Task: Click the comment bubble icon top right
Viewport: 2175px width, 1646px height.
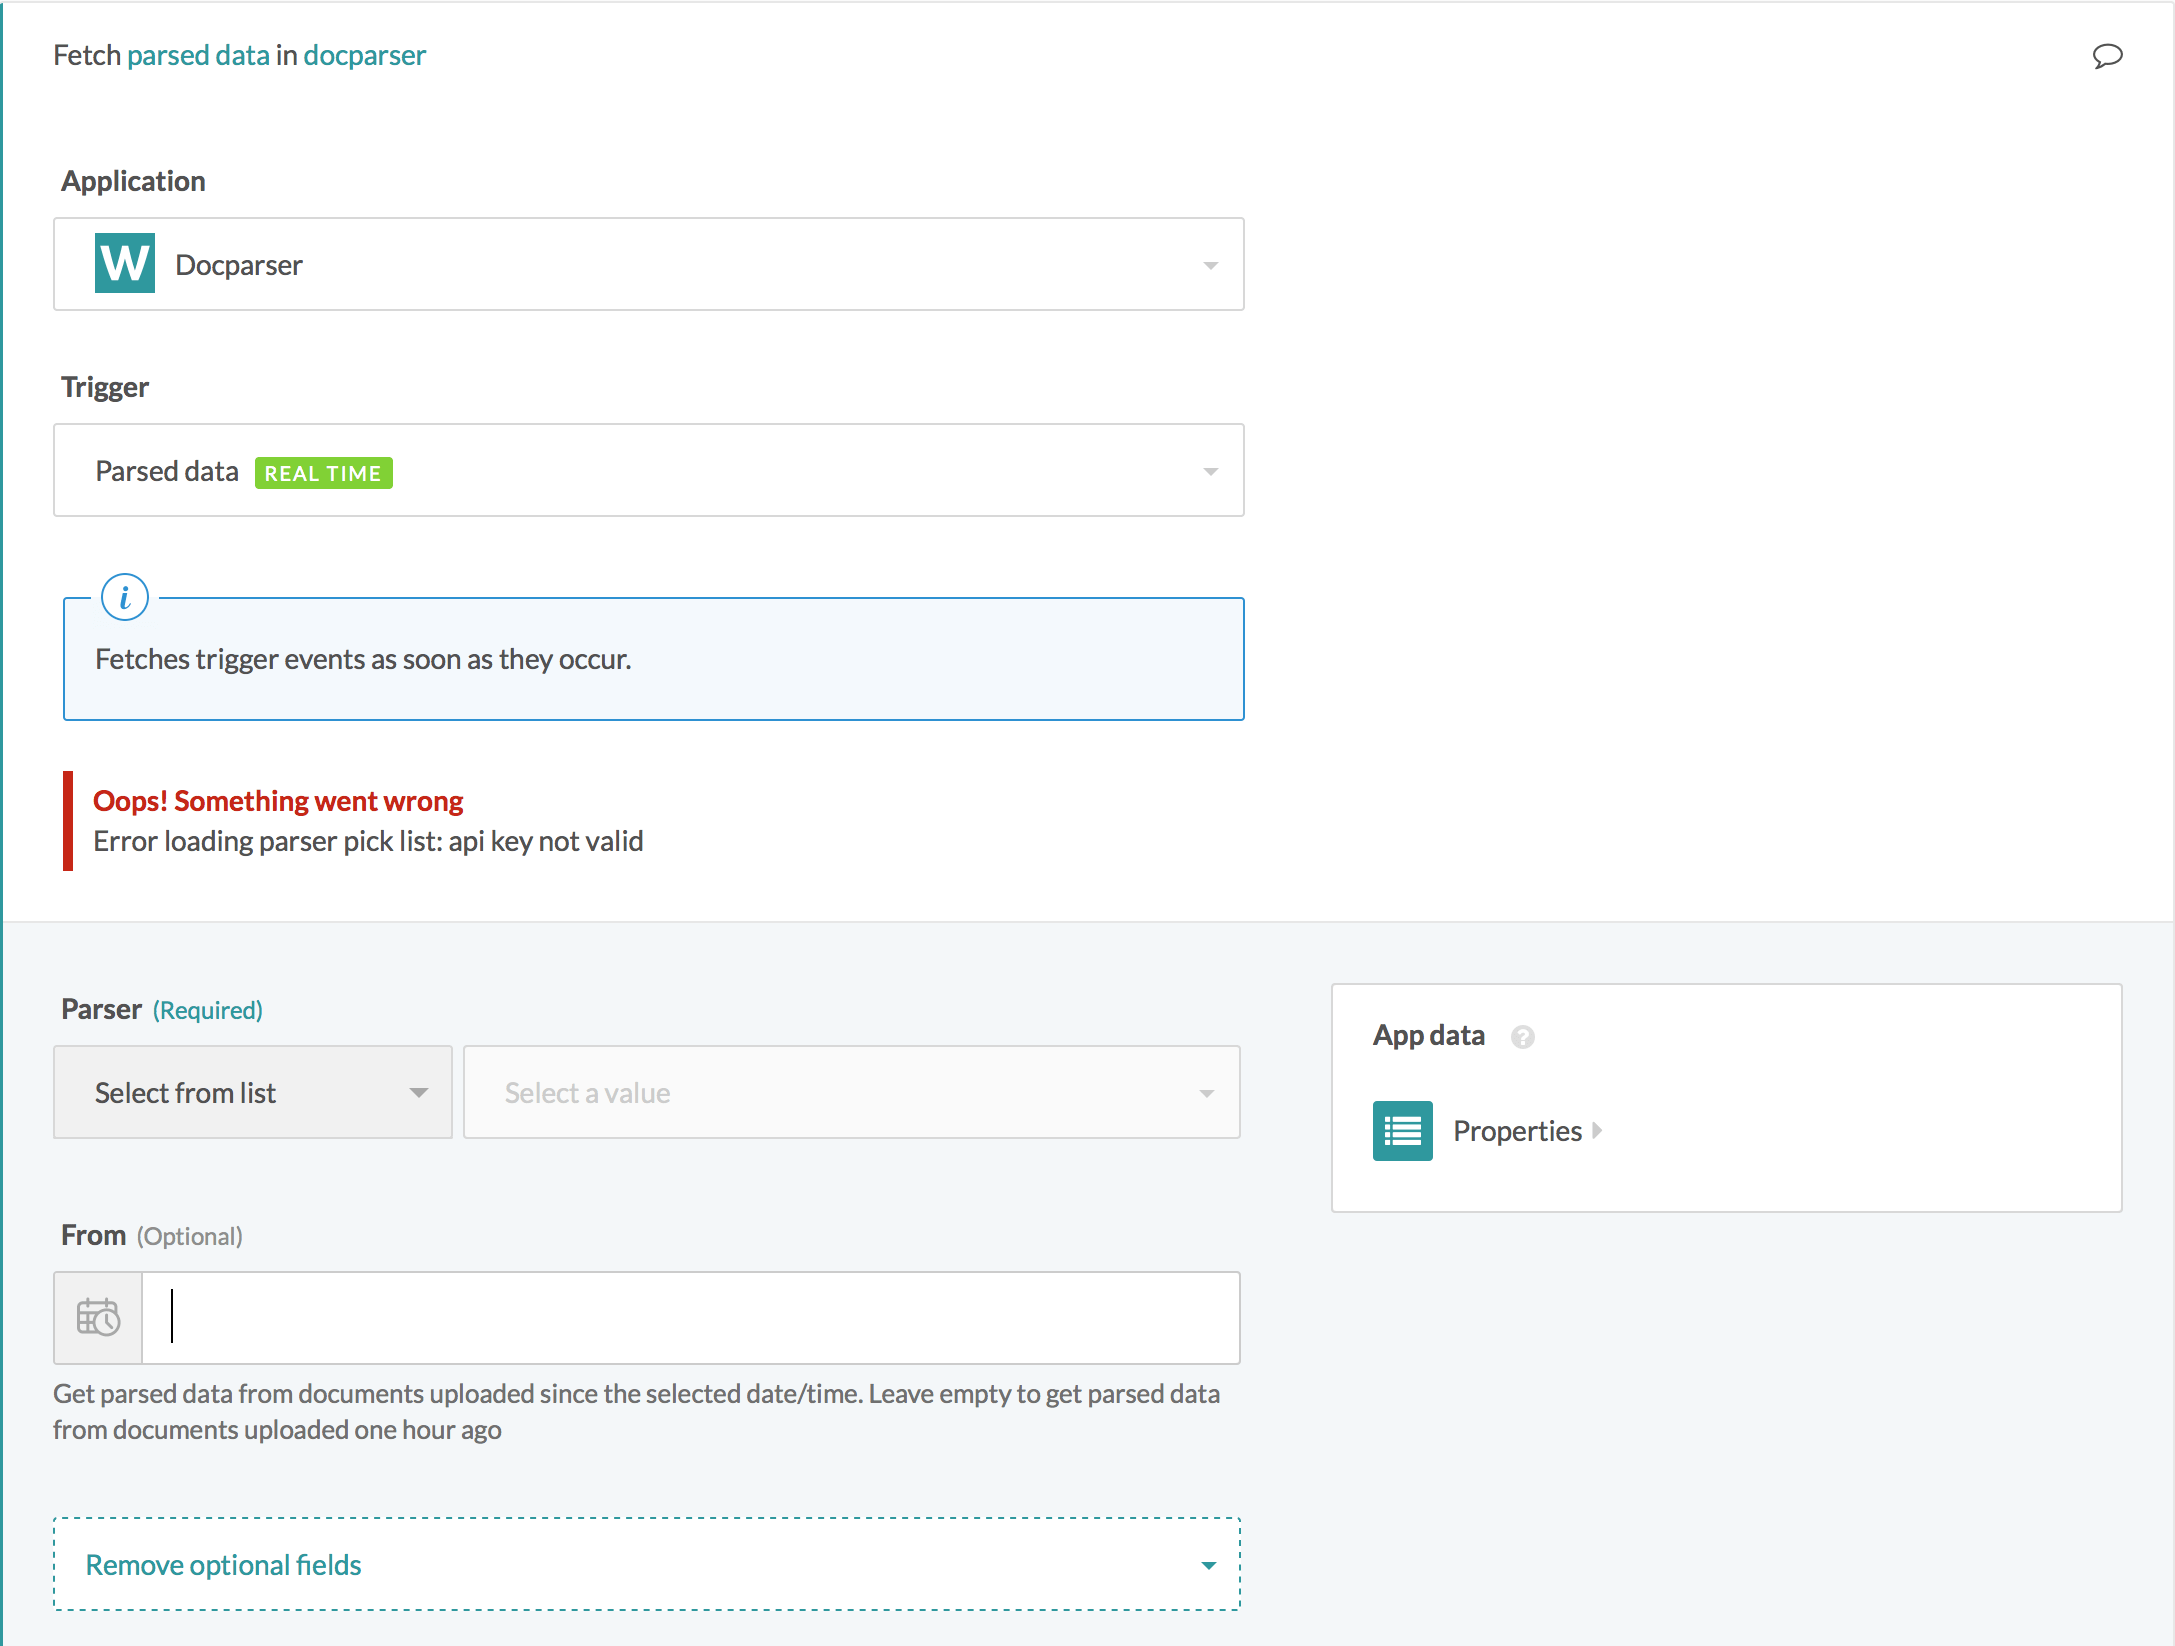Action: [x=2107, y=57]
